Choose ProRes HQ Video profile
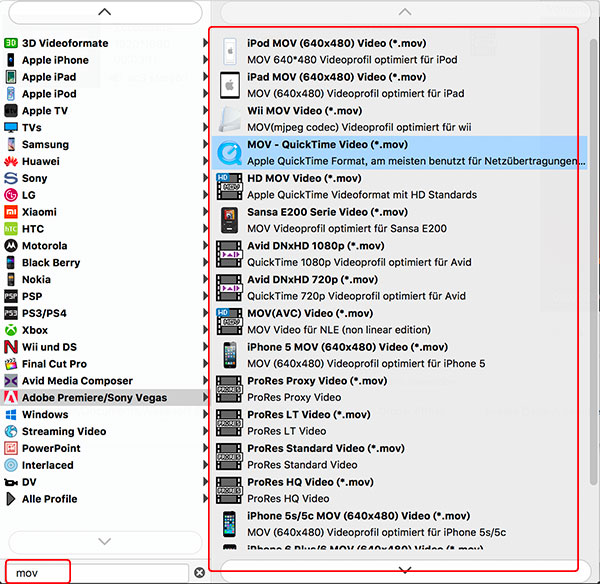The image size is (600, 584). [x=399, y=490]
